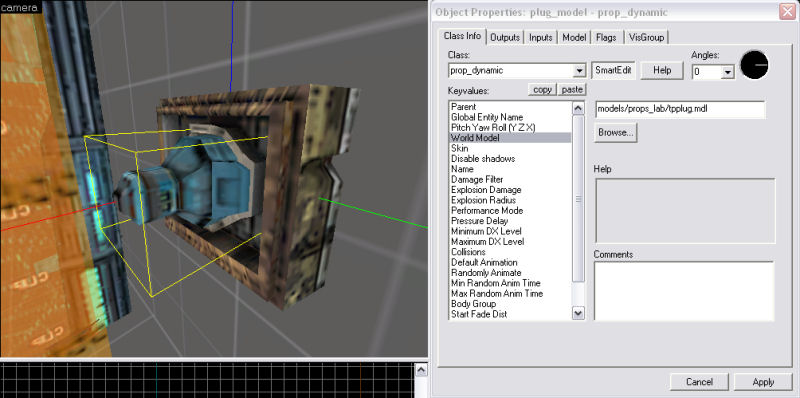The image size is (800, 398).
Task: Open the Class dropdown showing prop_dynamic
Action: click(580, 71)
